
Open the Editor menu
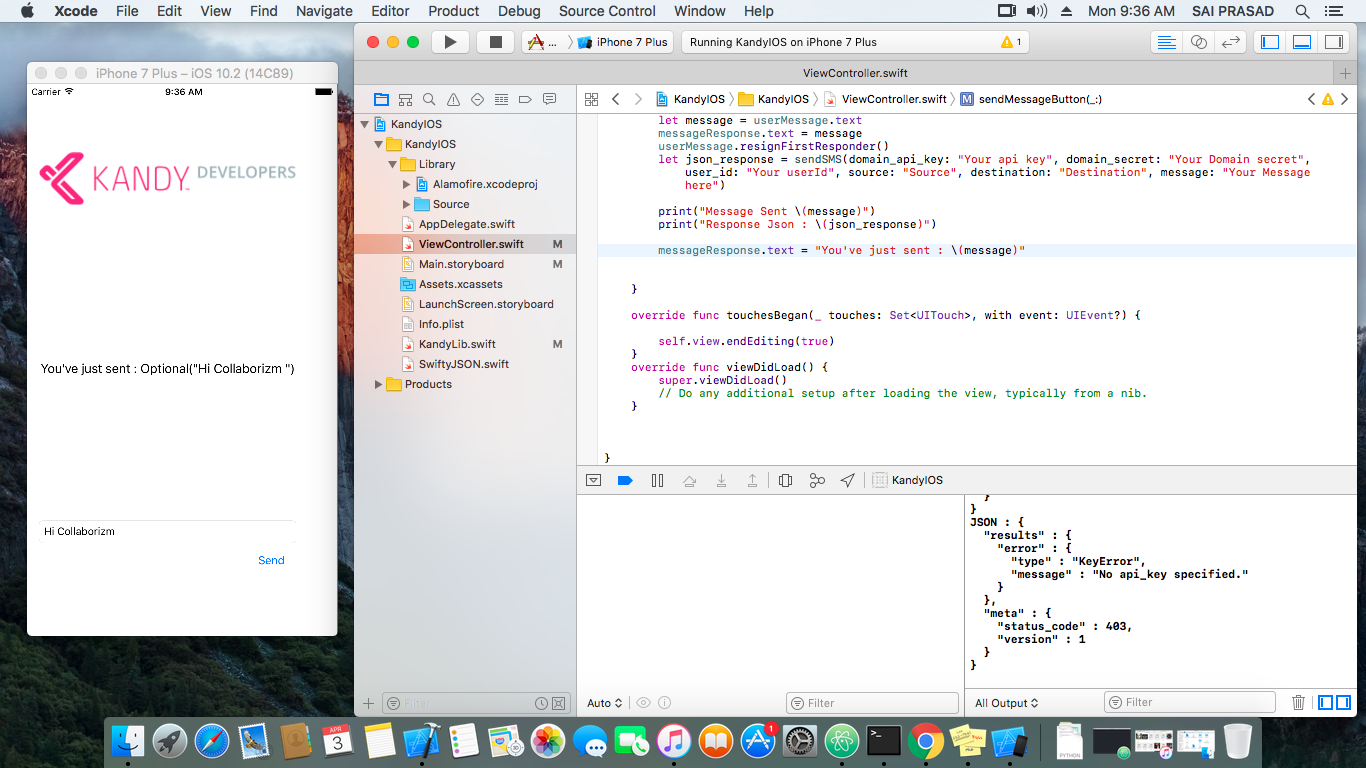pos(390,11)
